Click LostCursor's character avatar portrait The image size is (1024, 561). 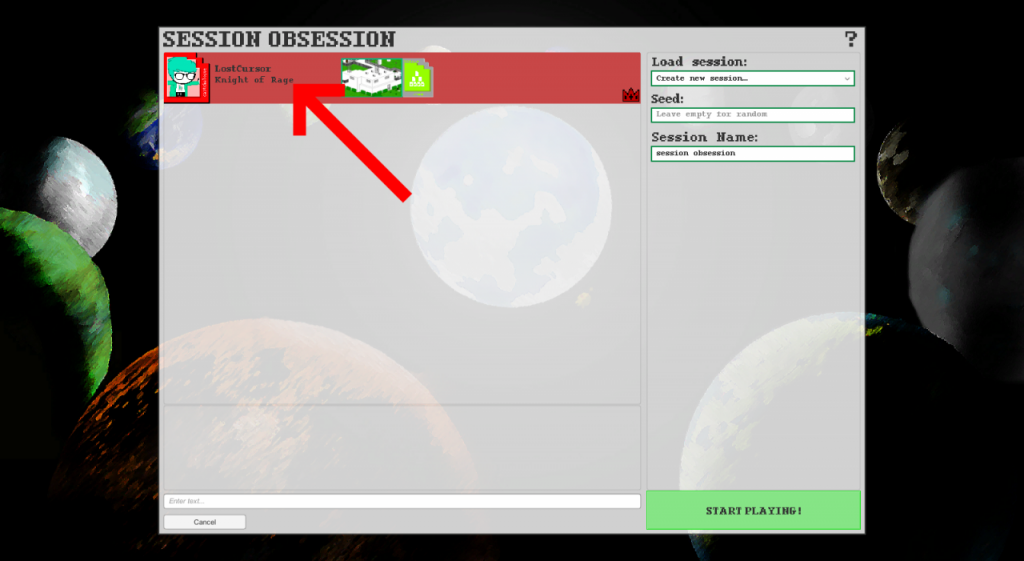(x=184, y=78)
